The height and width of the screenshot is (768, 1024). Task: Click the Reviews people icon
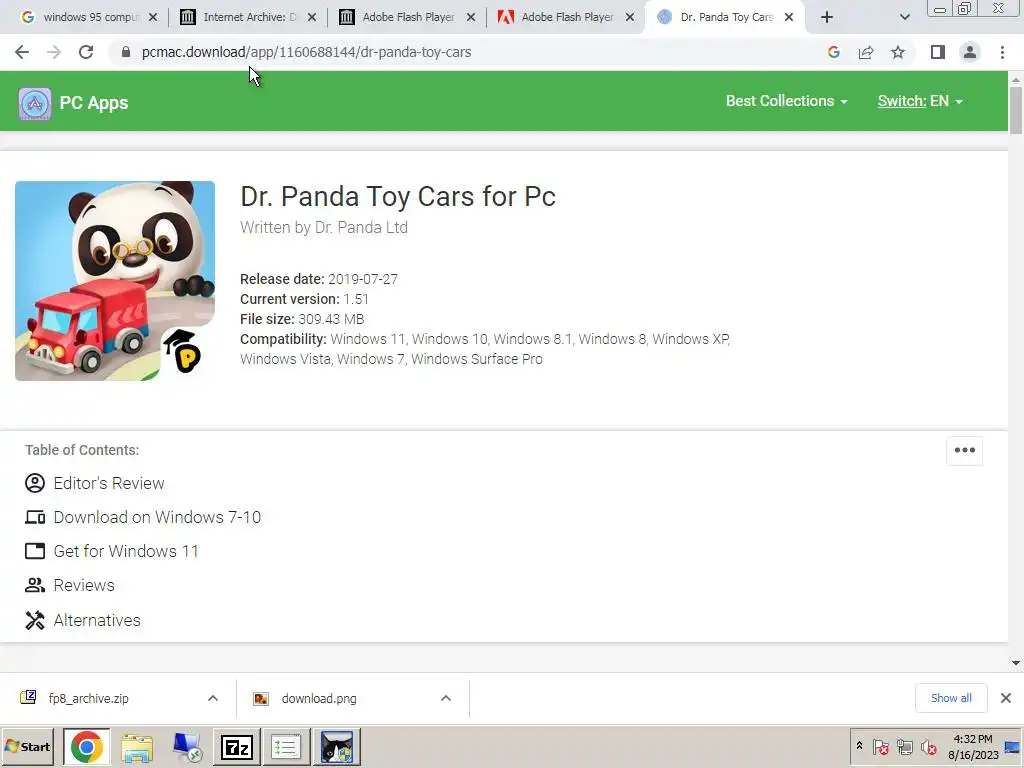35,585
